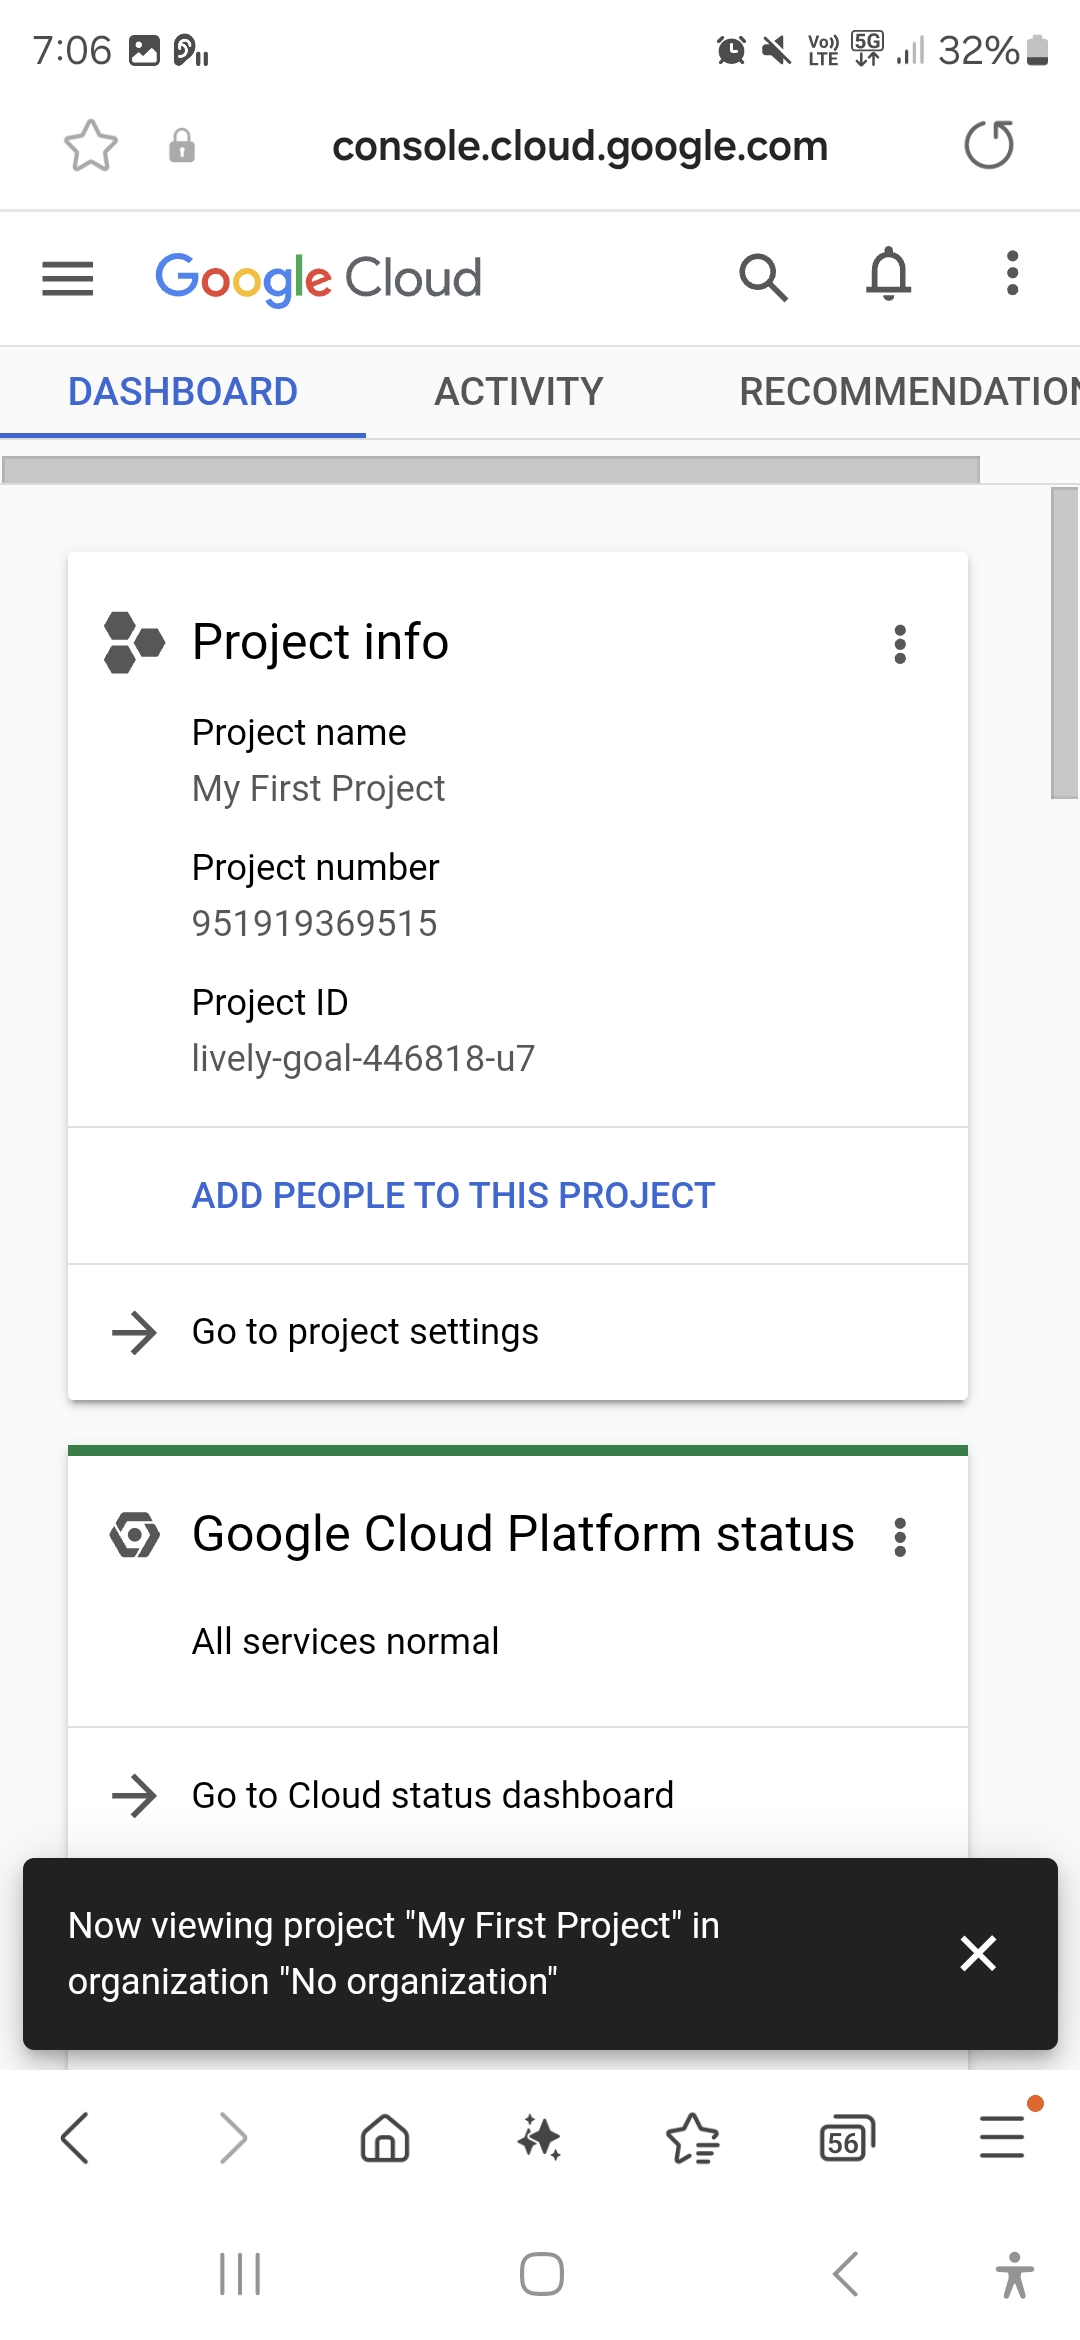
Task: Open the tab switcher showing 56
Action: pos(846,2139)
